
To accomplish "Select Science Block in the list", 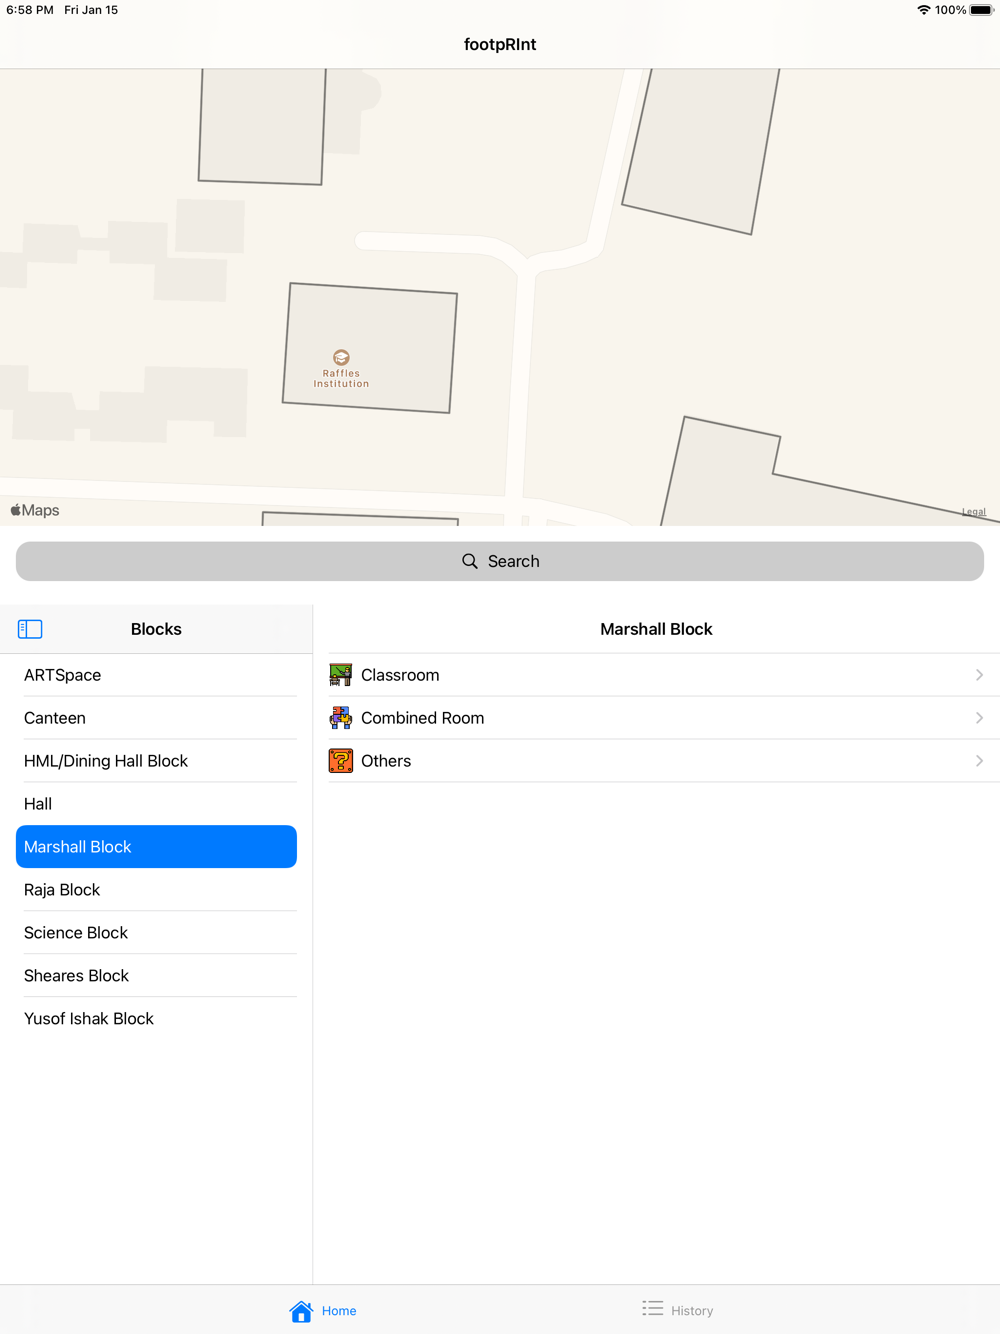I will pyautogui.click(x=156, y=933).
